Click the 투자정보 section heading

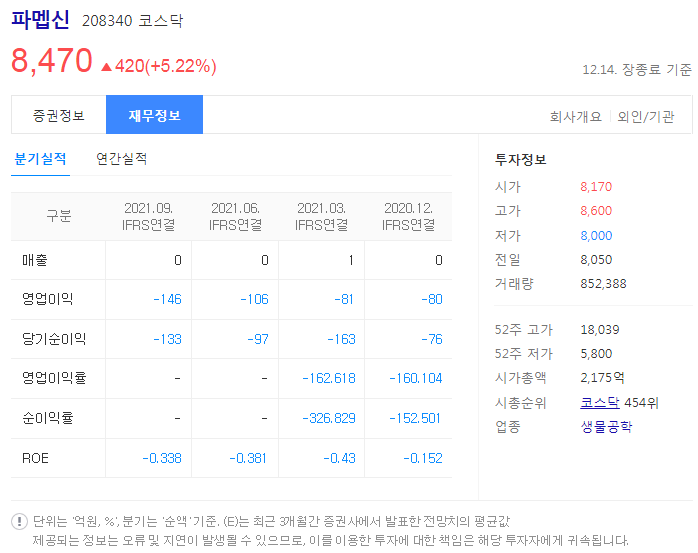coord(520,159)
